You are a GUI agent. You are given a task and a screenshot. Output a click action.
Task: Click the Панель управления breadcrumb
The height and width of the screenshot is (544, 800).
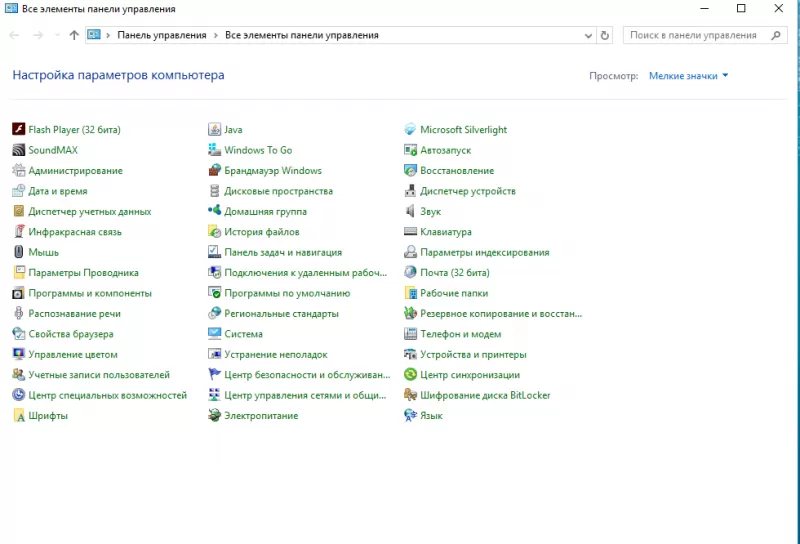coord(162,35)
